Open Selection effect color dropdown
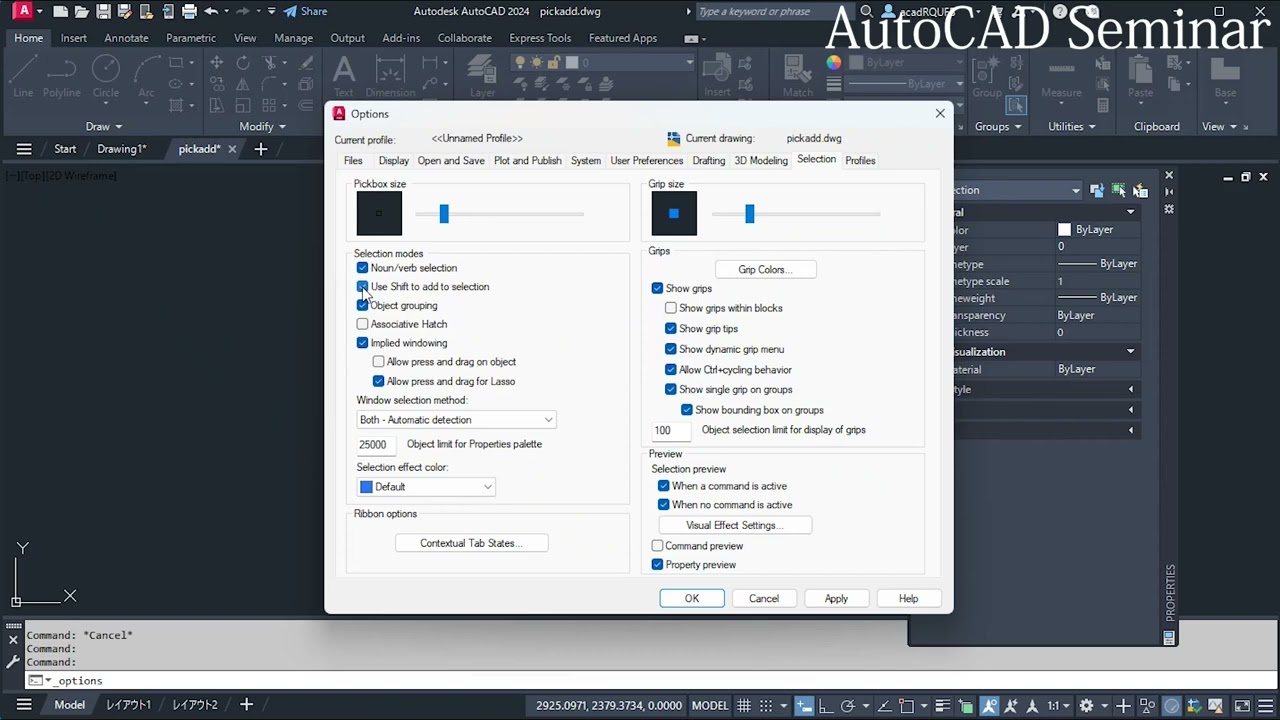The image size is (1280, 720). pyautogui.click(x=426, y=487)
